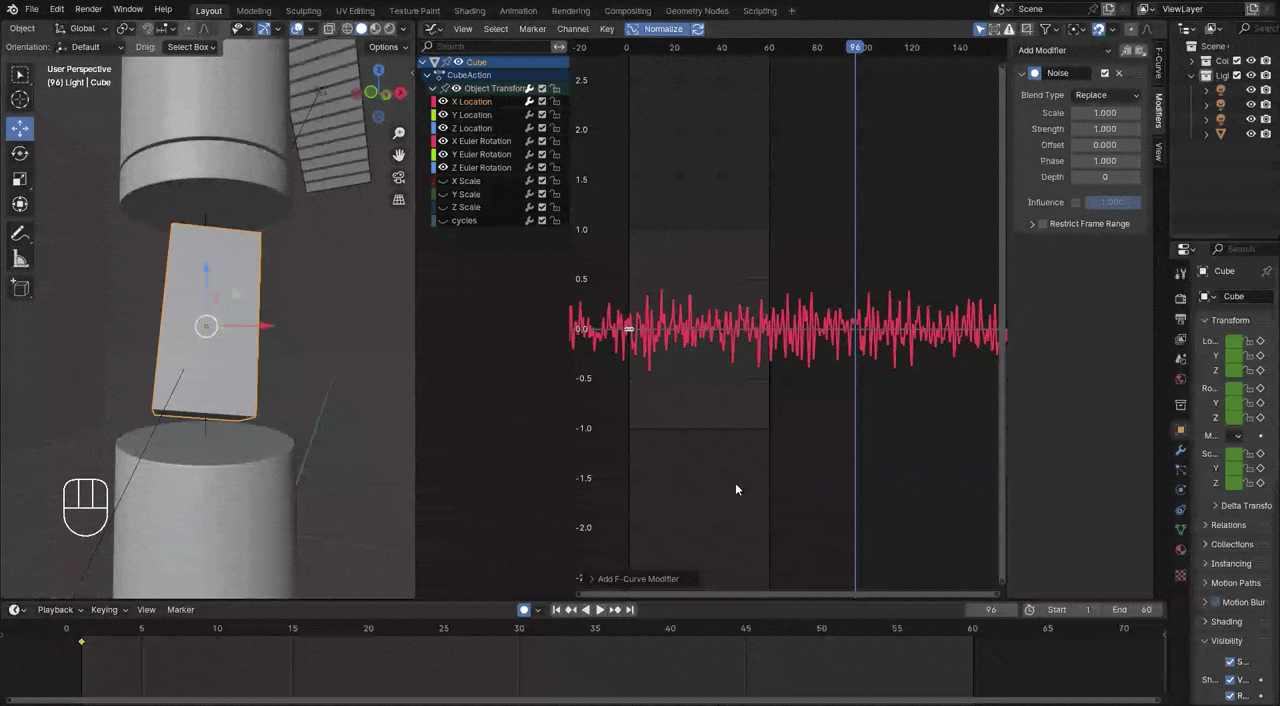The height and width of the screenshot is (706, 1280).
Task: Enable Restrict Frame Range checkbox
Action: tap(1043, 224)
